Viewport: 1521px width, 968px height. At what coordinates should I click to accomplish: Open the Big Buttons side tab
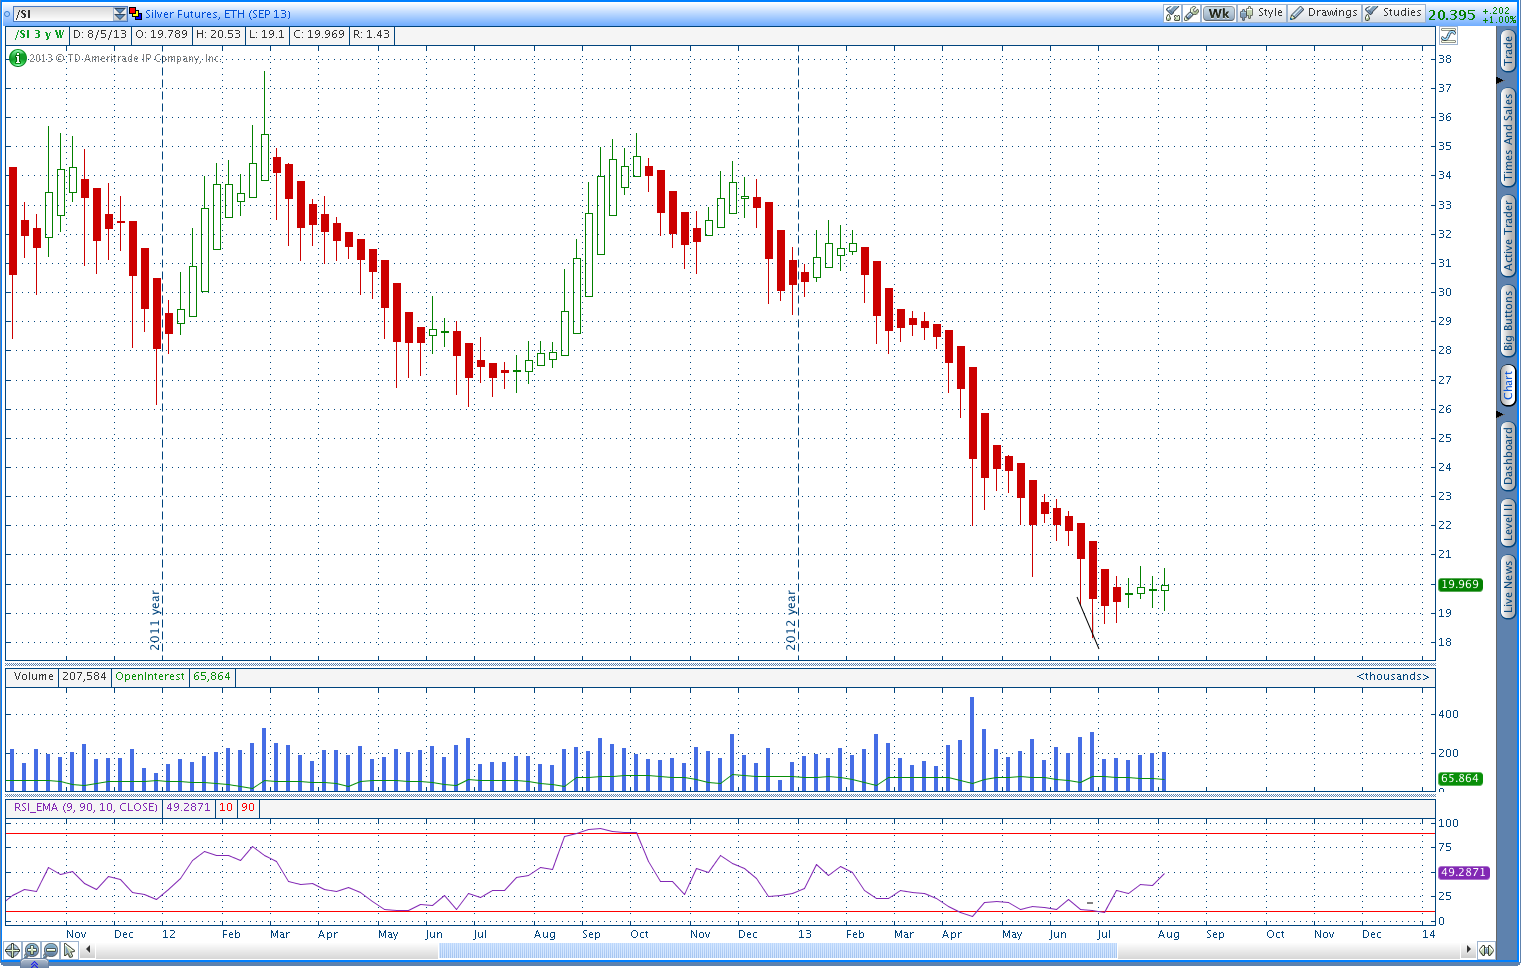tap(1508, 321)
